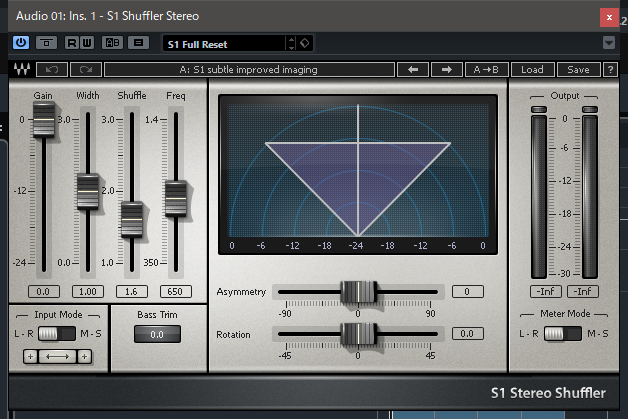Go to previous preset with left arrow
This screenshot has width=628, height=419.
(413, 69)
